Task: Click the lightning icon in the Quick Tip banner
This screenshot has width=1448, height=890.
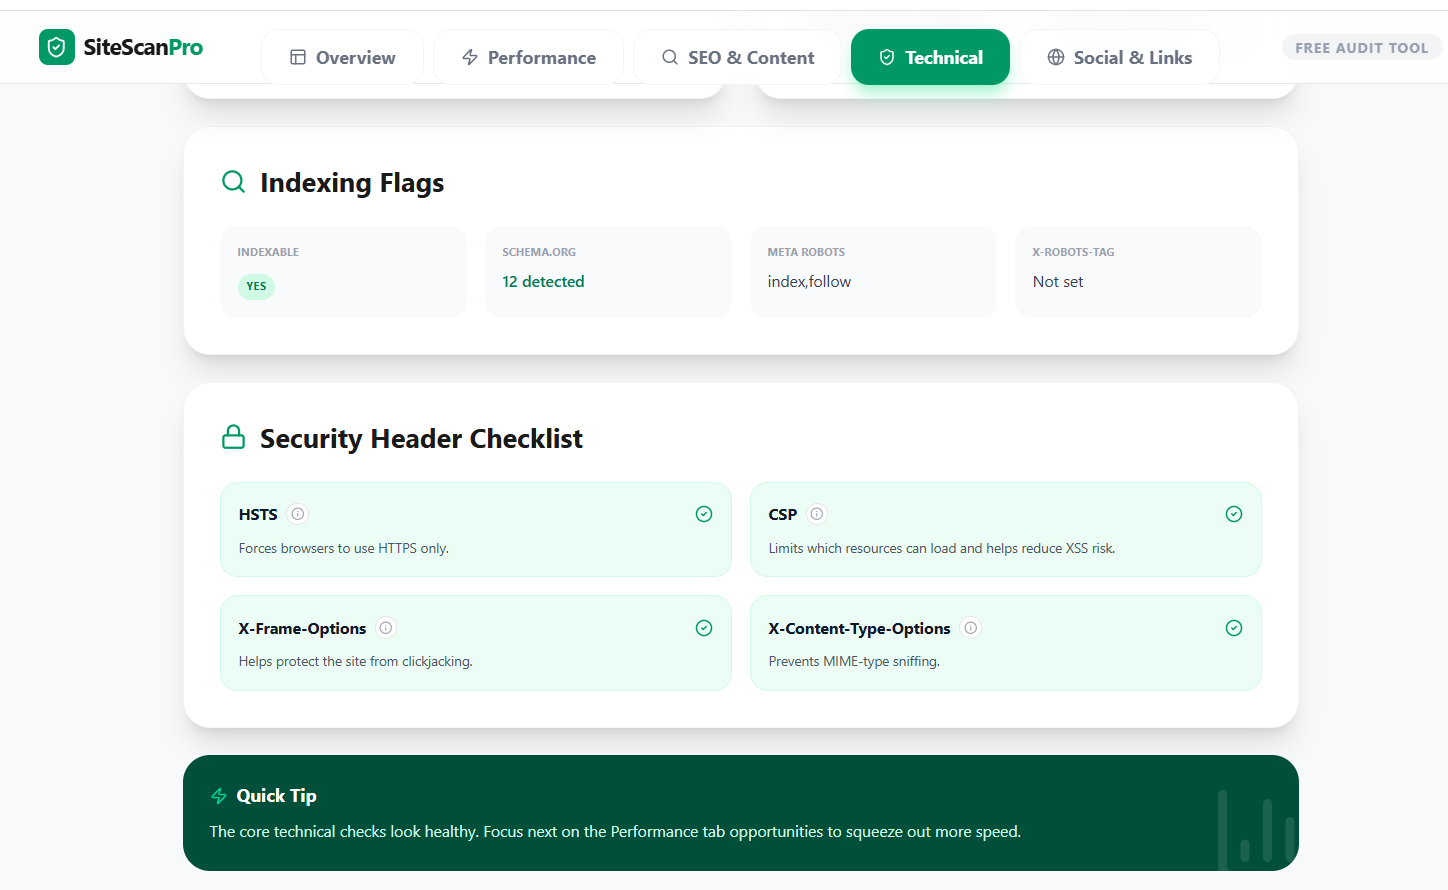Action: tap(217, 795)
